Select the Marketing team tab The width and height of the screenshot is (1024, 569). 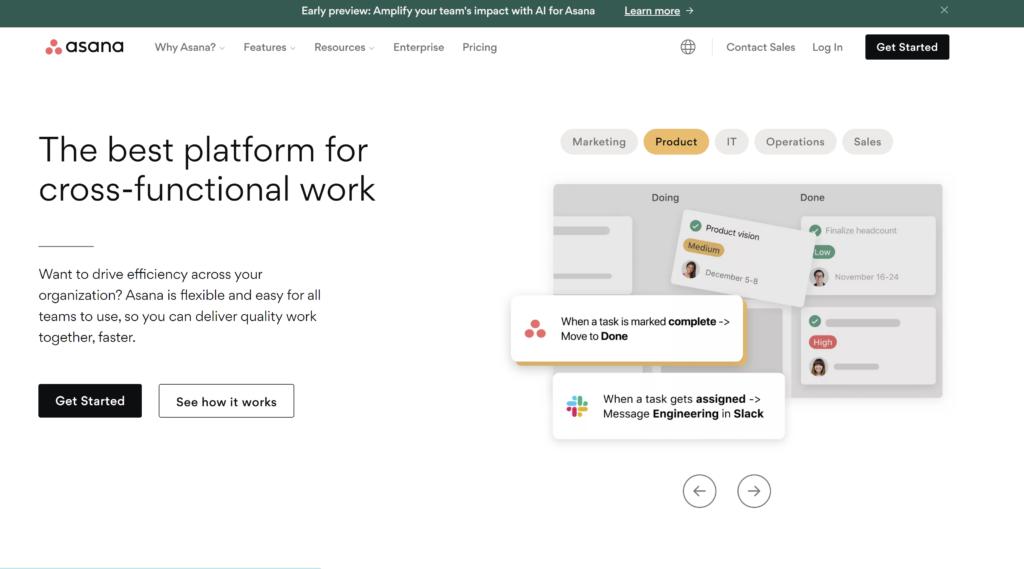[598, 142]
